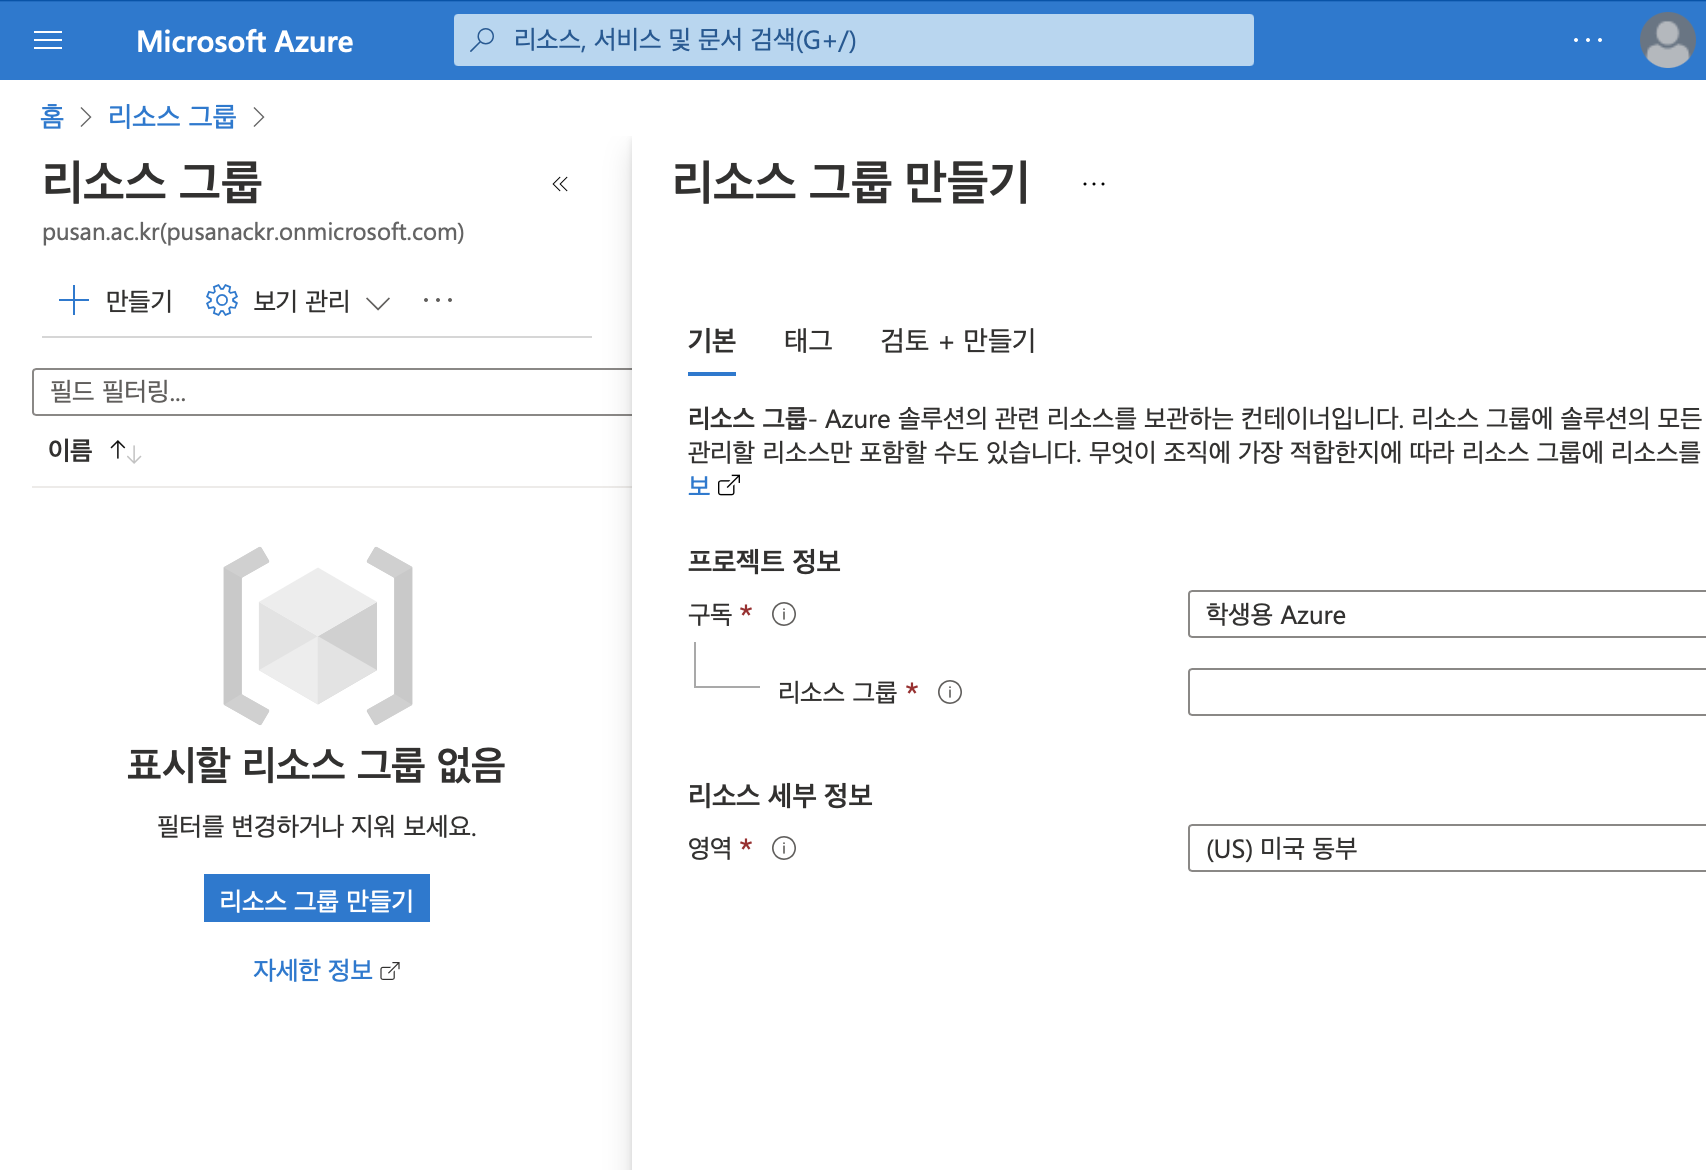
Task: Go to 홈 breadcrumb link
Action: (52, 116)
